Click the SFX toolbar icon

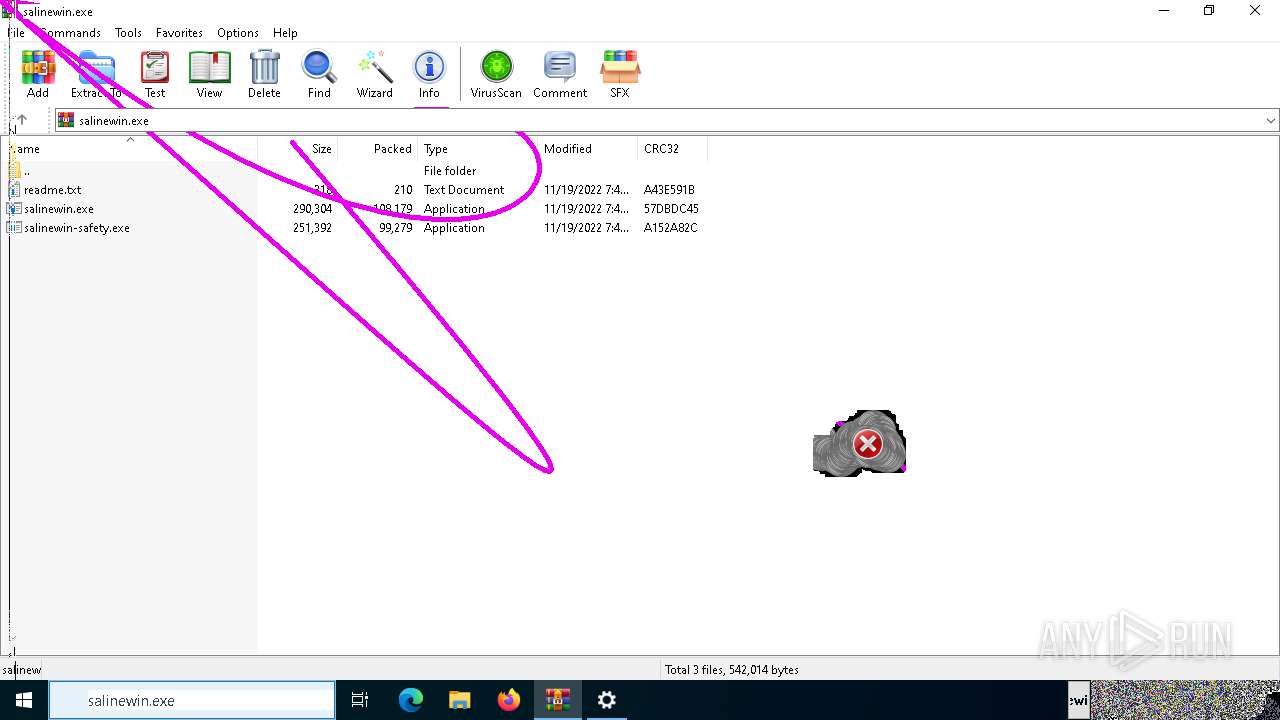pos(620,74)
